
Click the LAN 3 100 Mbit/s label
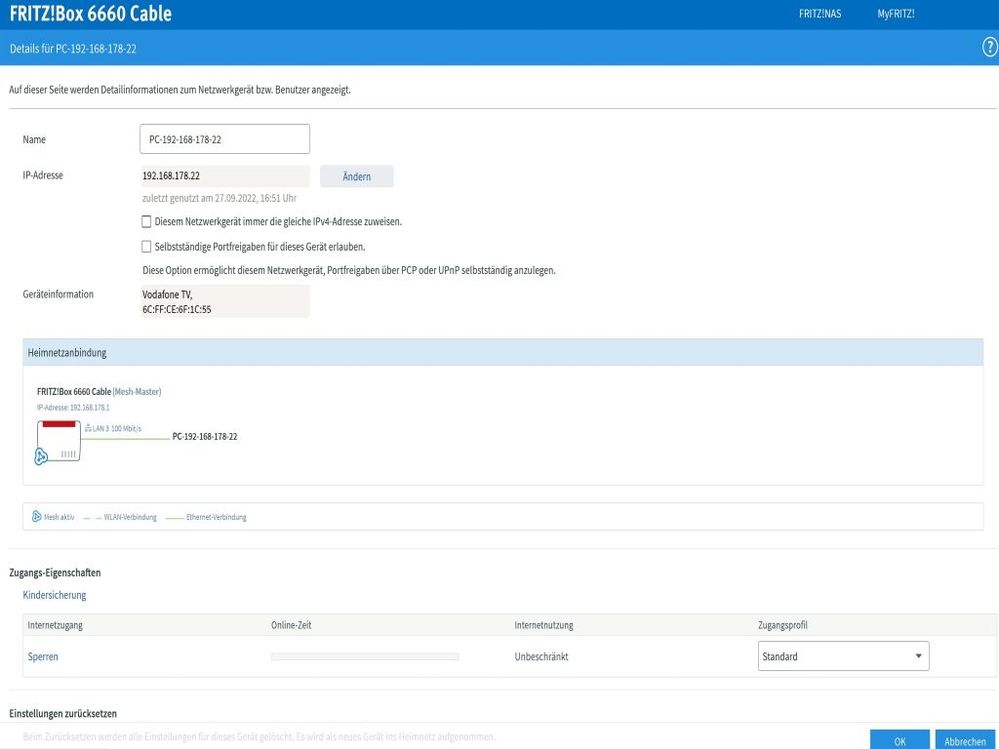pos(117,429)
